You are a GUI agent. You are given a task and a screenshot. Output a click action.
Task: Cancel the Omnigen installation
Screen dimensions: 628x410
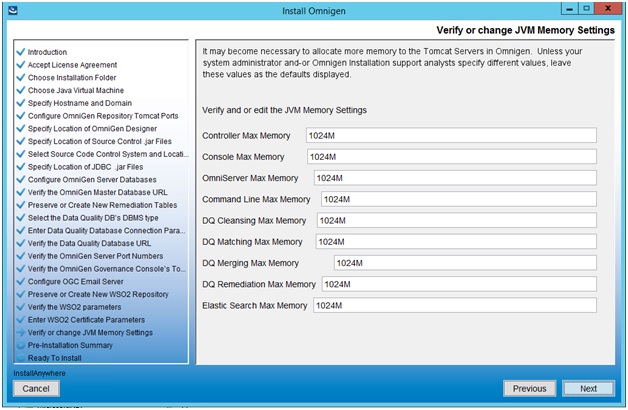pyautogui.click(x=36, y=388)
